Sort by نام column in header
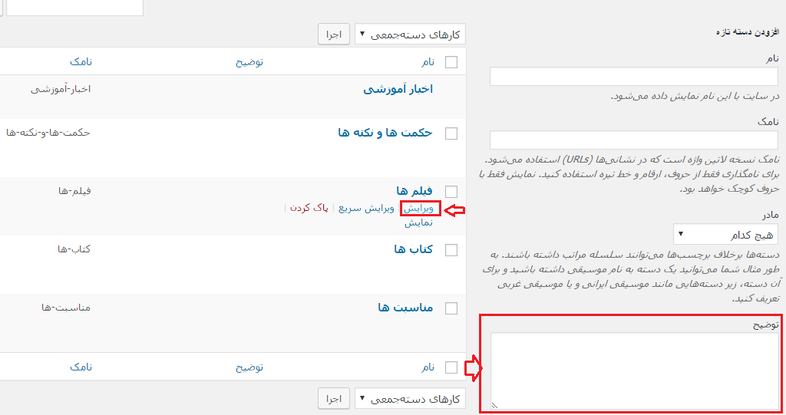The height and width of the screenshot is (415, 786). (x=428, y=62)
